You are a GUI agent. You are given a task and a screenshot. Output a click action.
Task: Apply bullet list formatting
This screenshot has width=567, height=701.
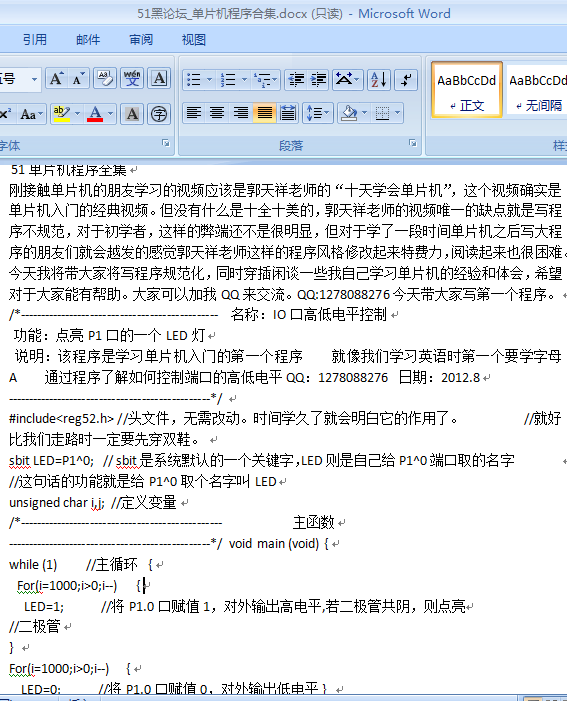click(x=194, y=80)
